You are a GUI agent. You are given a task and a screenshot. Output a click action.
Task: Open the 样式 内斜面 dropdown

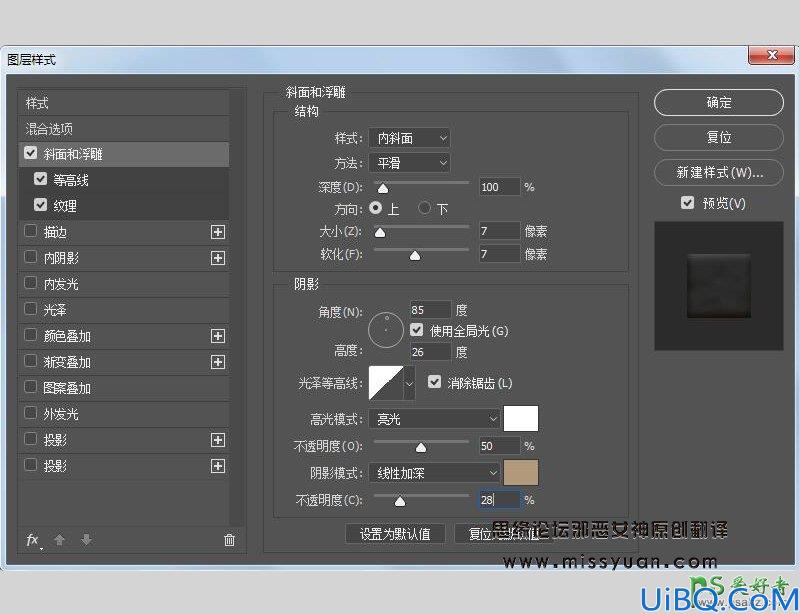[x=409, y=138]
